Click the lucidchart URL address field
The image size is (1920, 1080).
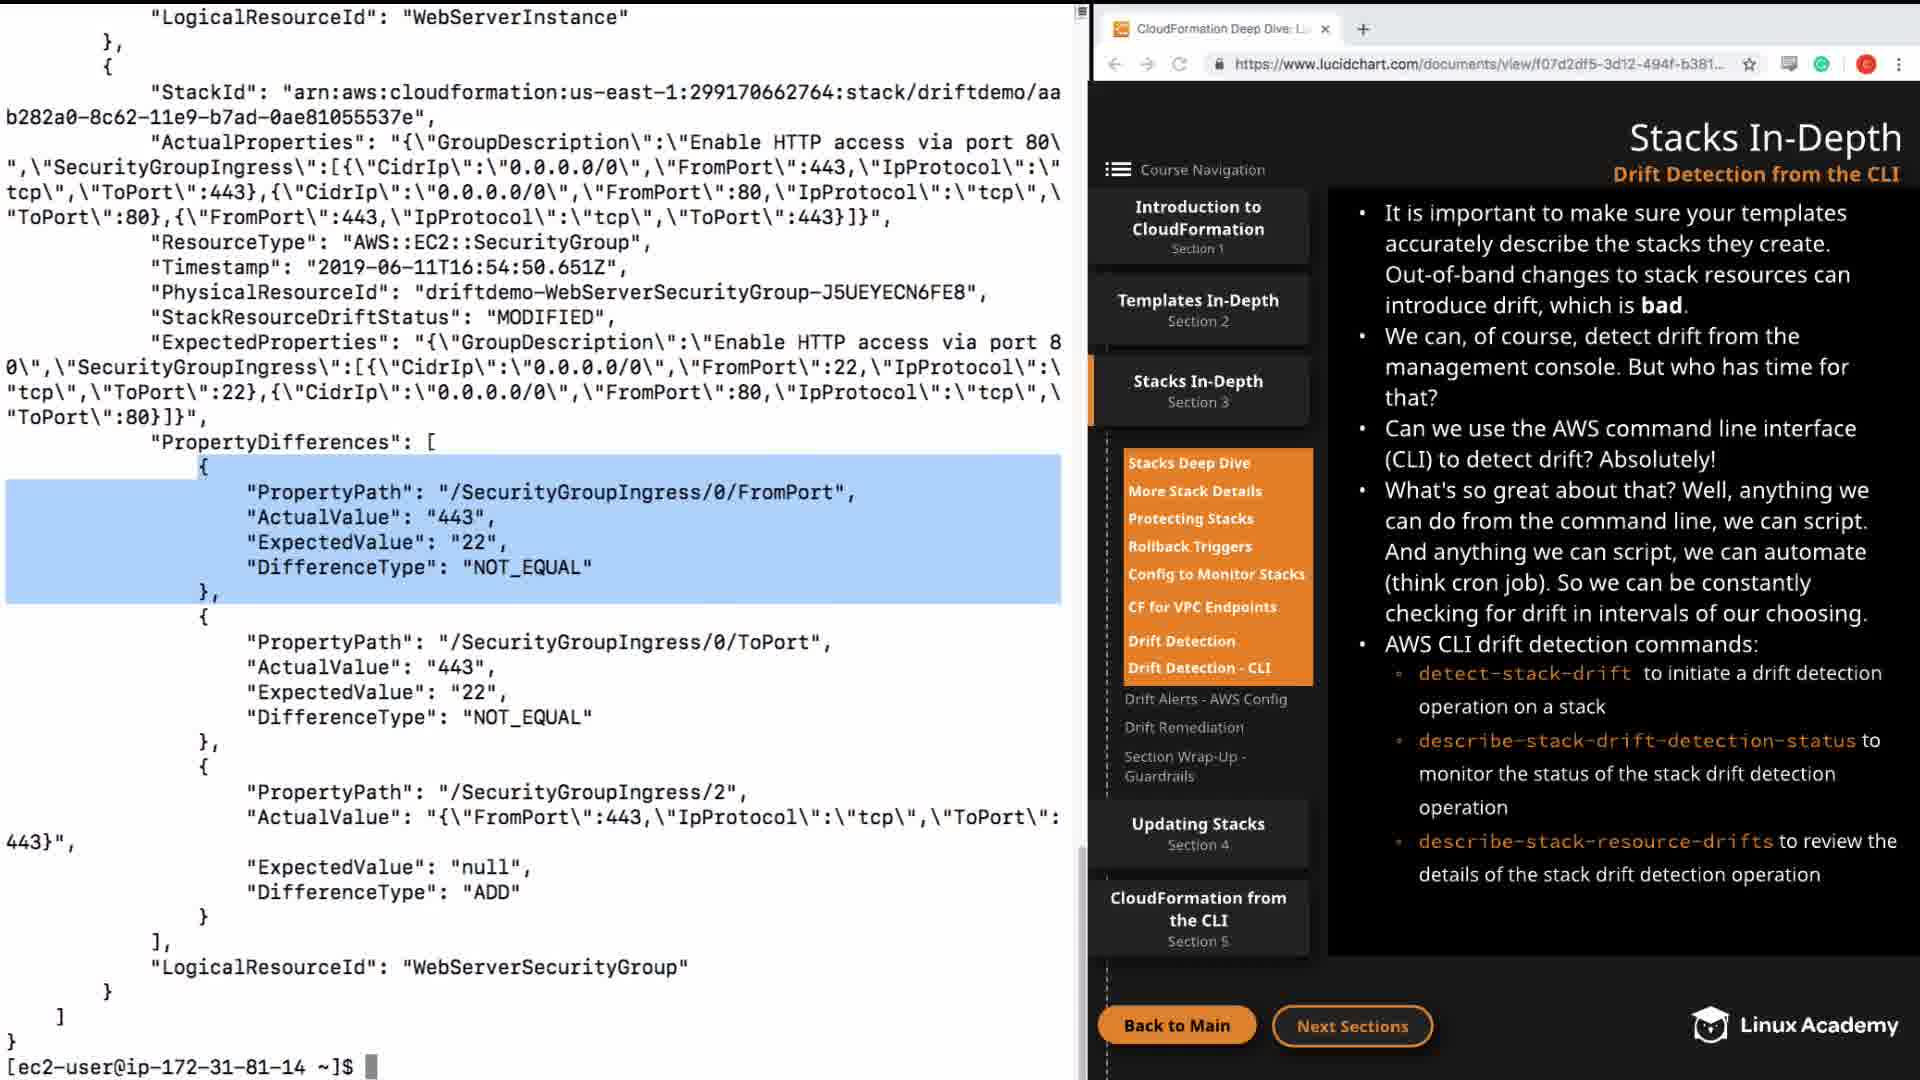[1478, 64]
